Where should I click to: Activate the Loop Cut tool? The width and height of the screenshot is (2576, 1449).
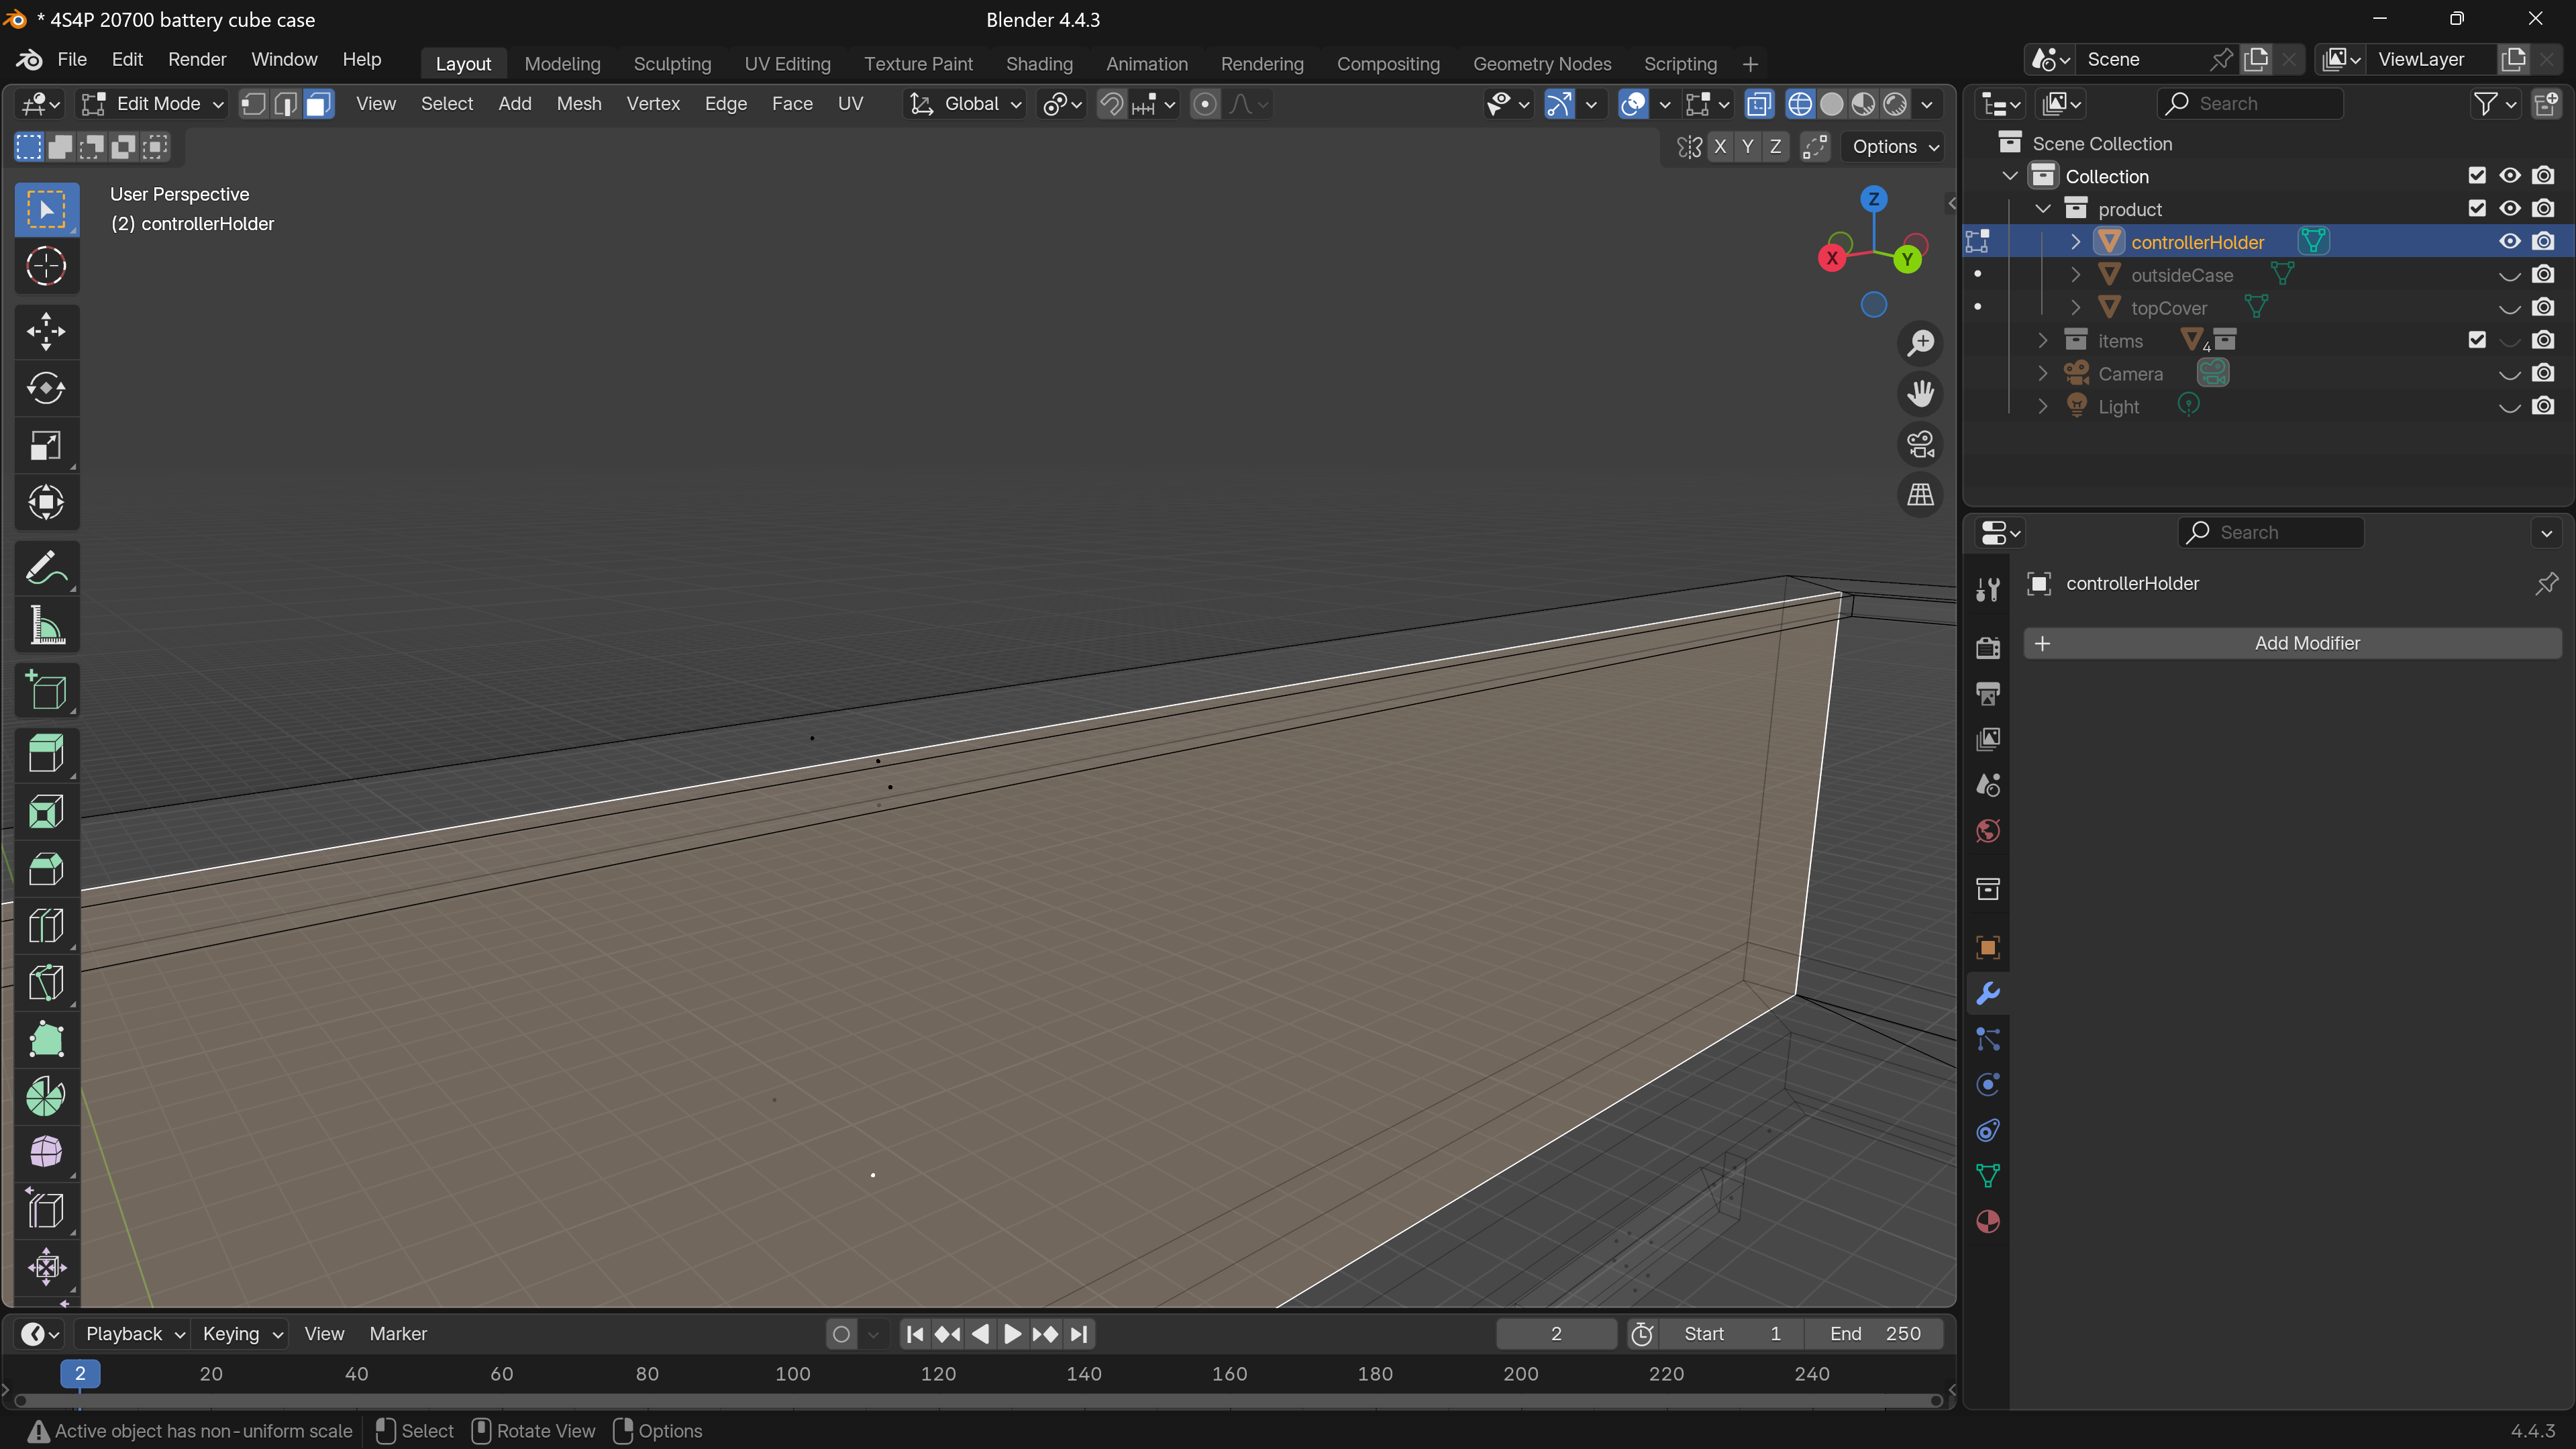pyautogui.click(x=46, y=926)
